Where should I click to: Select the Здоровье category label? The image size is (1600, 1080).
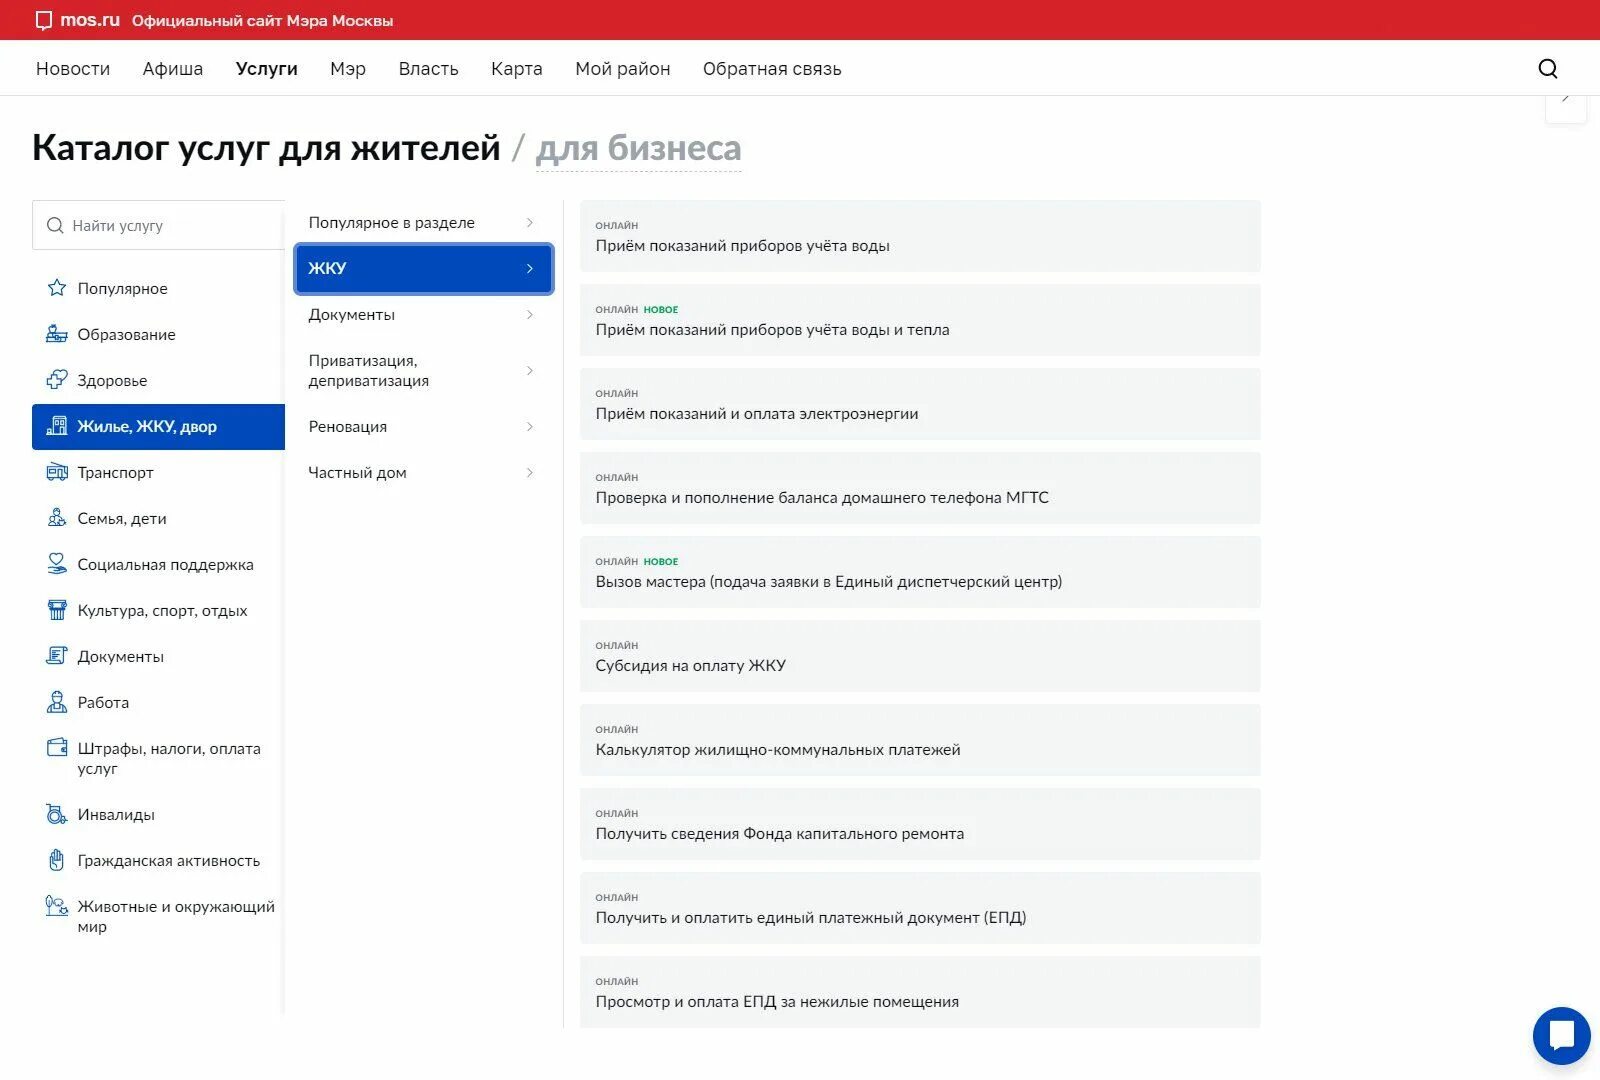112,381
